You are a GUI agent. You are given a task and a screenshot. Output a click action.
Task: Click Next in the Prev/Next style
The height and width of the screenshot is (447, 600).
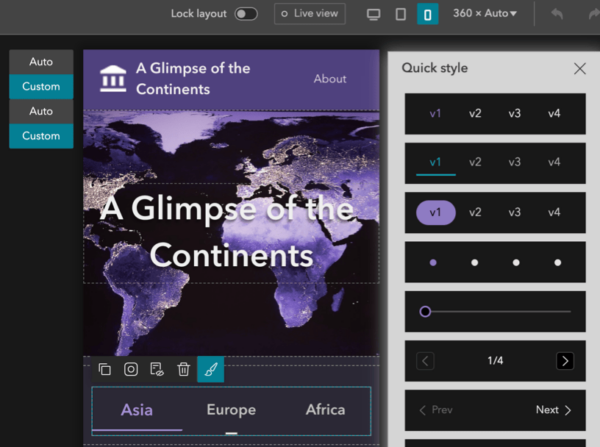pos(554,410)
